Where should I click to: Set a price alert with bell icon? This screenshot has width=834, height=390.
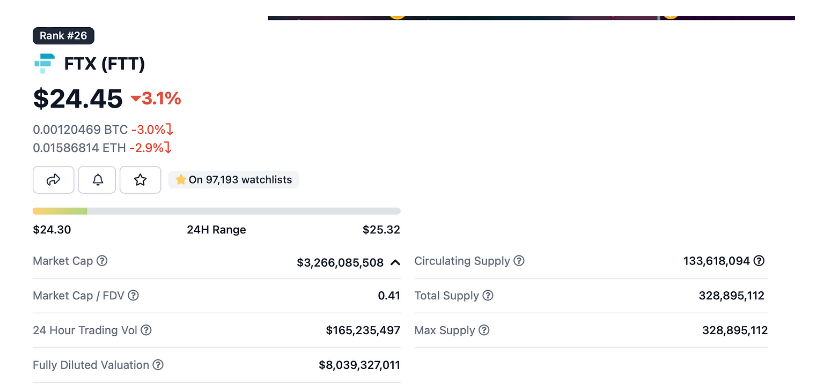click(x=97, y=180)
